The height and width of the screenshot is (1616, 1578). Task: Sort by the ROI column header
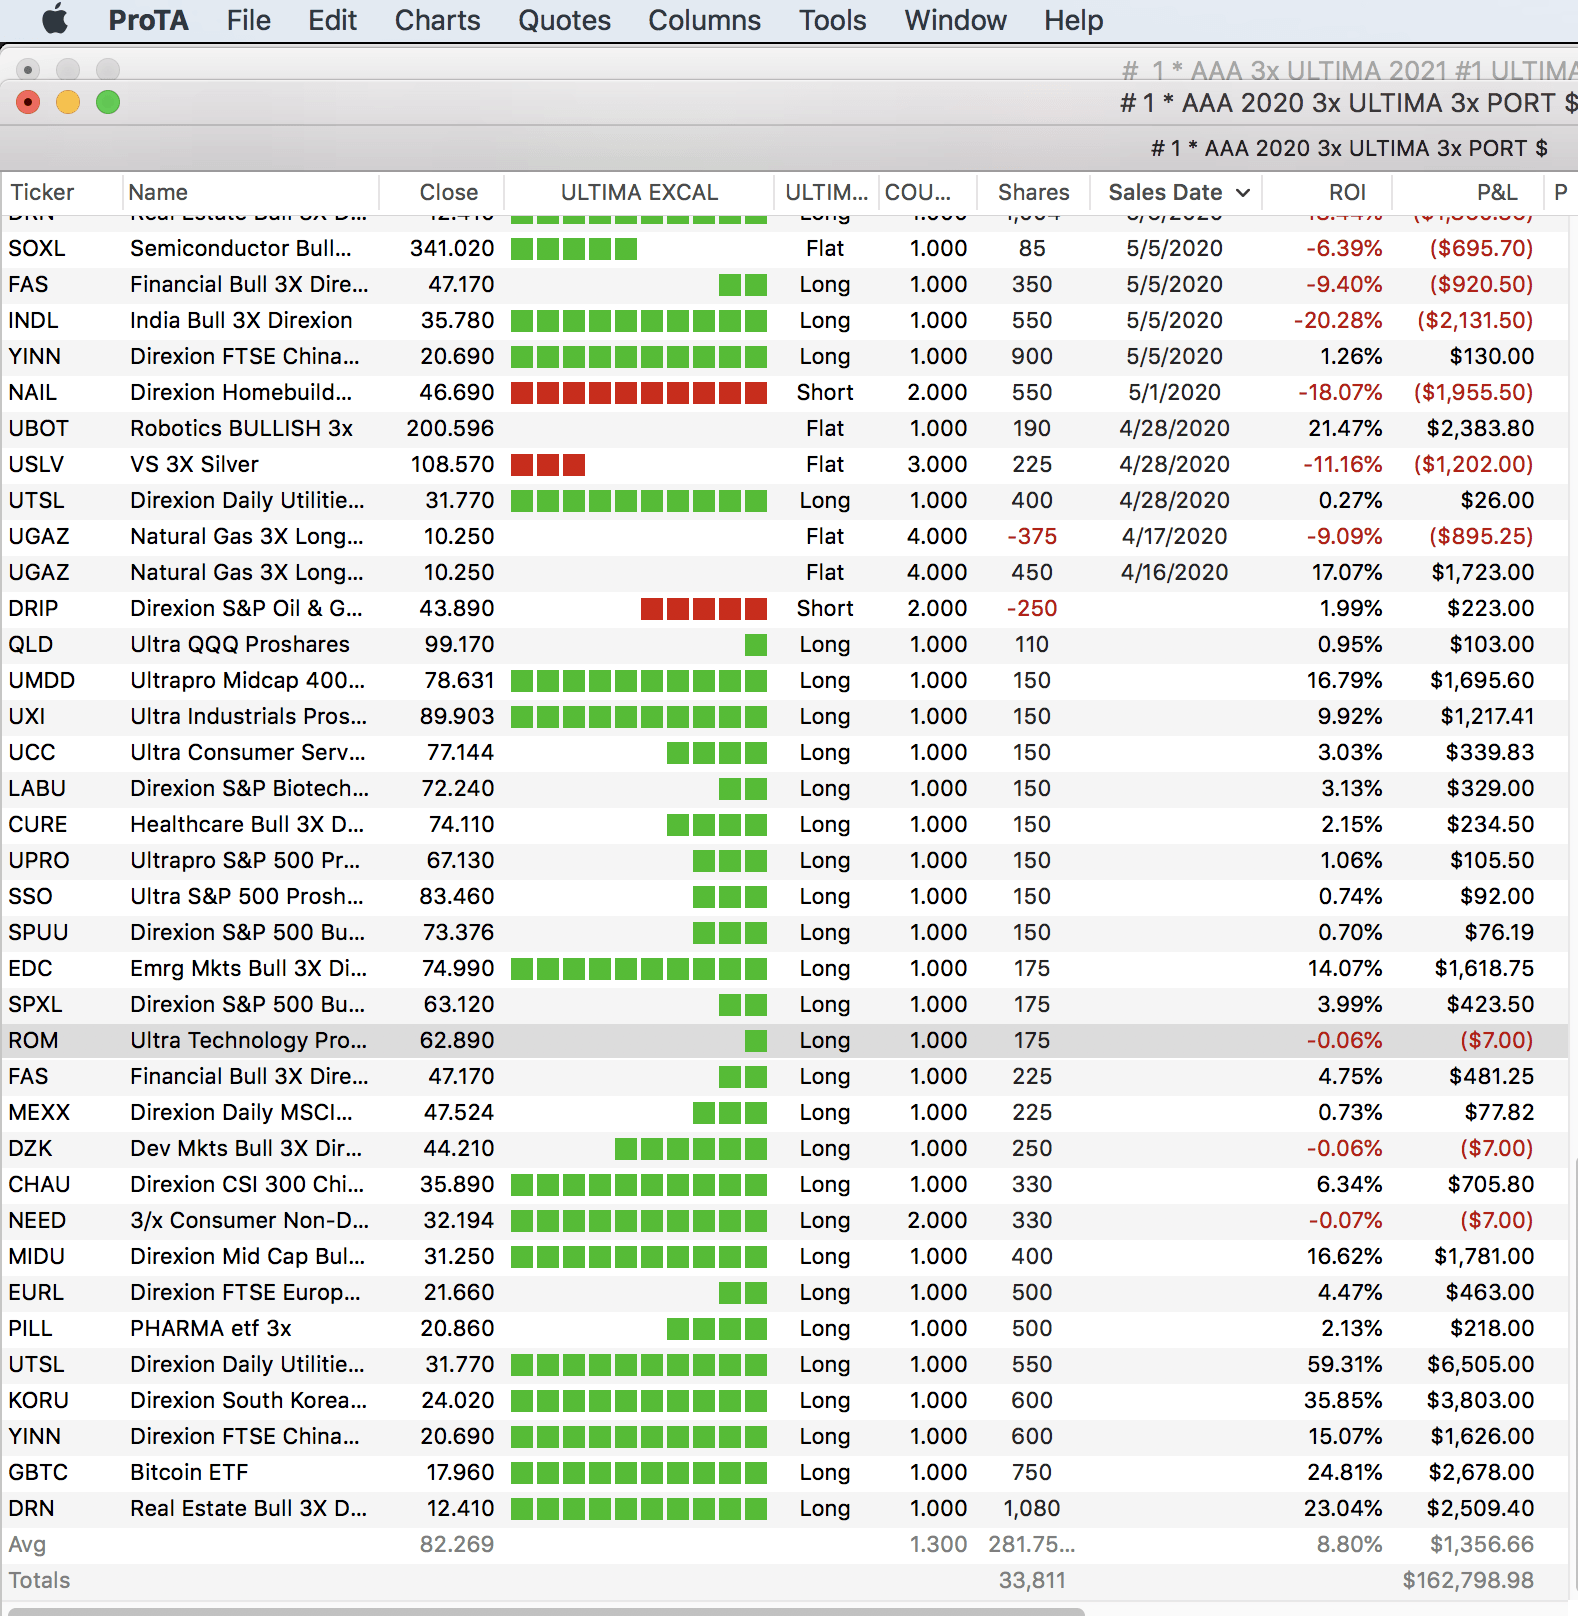tap(1346, 193)
